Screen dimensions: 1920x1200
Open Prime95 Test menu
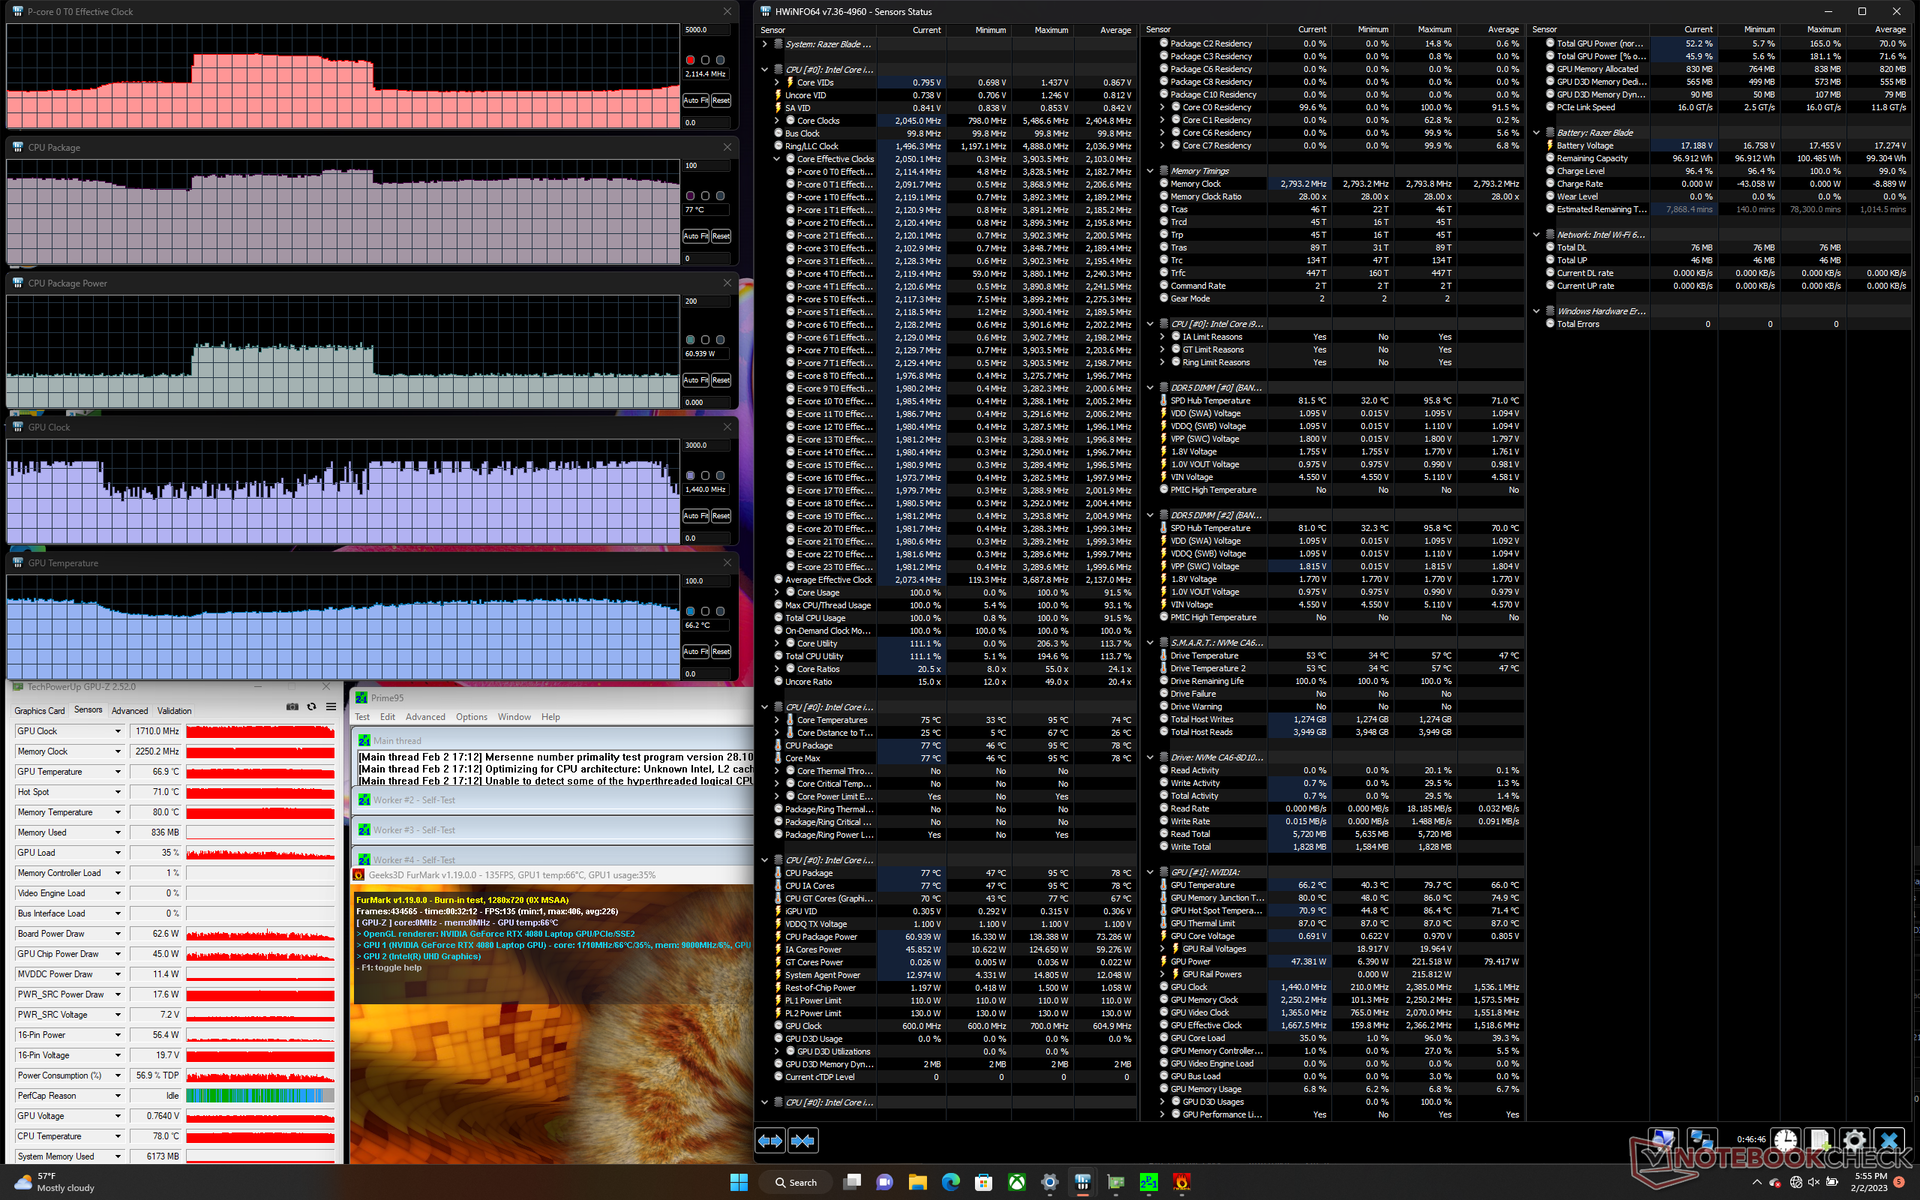(362, 717)
